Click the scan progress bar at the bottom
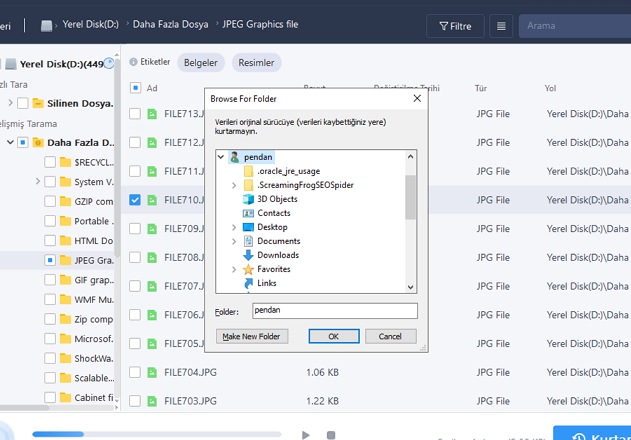The width and height of the screenshot is (631, 440). tap(157, 434)
